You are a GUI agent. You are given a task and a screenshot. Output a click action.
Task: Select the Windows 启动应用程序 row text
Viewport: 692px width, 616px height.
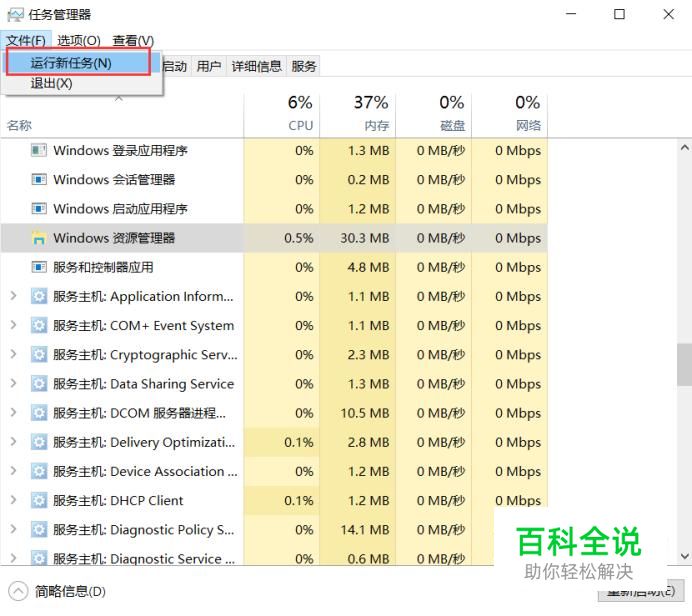pyautogui.click(x=120, y=209)
